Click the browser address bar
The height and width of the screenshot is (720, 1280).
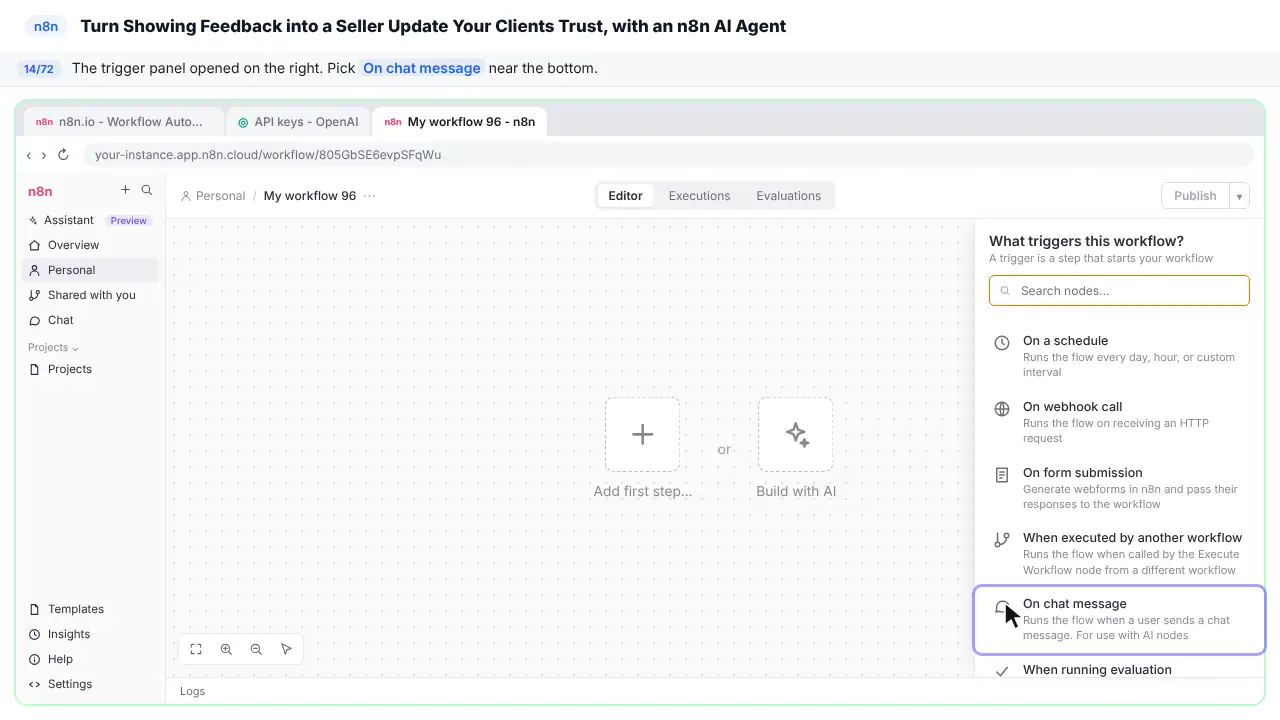[667, 155]
